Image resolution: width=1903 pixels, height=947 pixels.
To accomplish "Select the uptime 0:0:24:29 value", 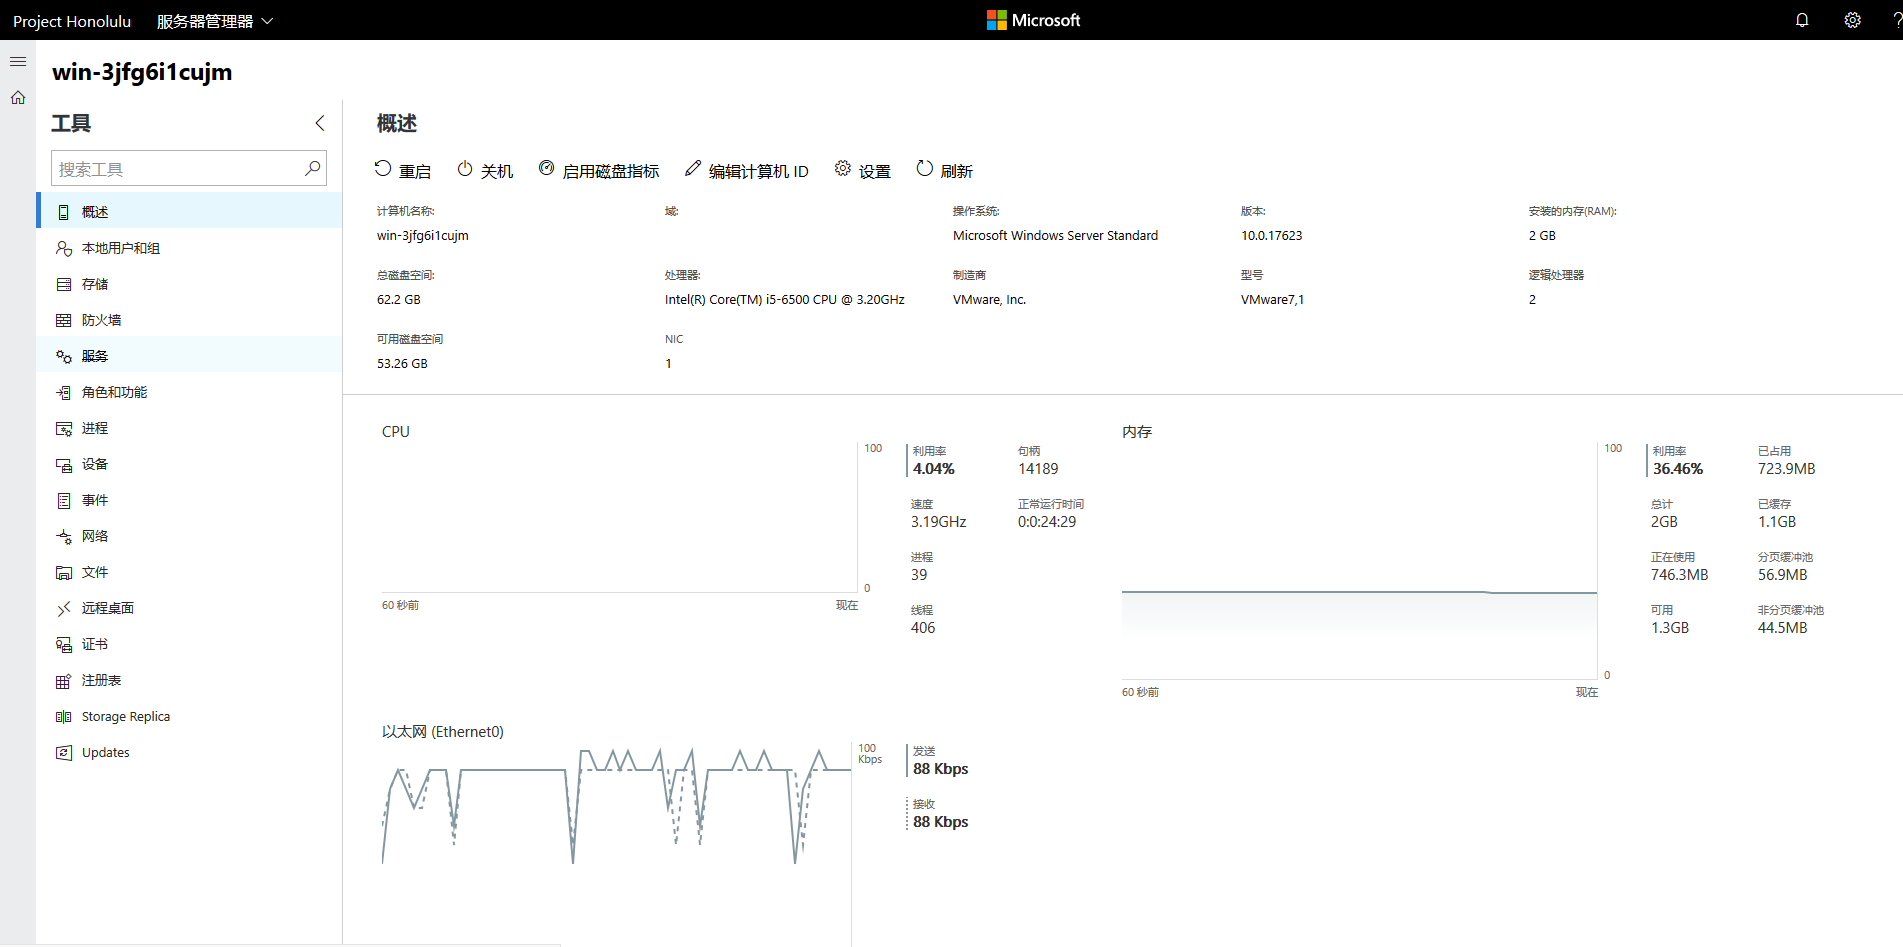I will (1047, 522).
